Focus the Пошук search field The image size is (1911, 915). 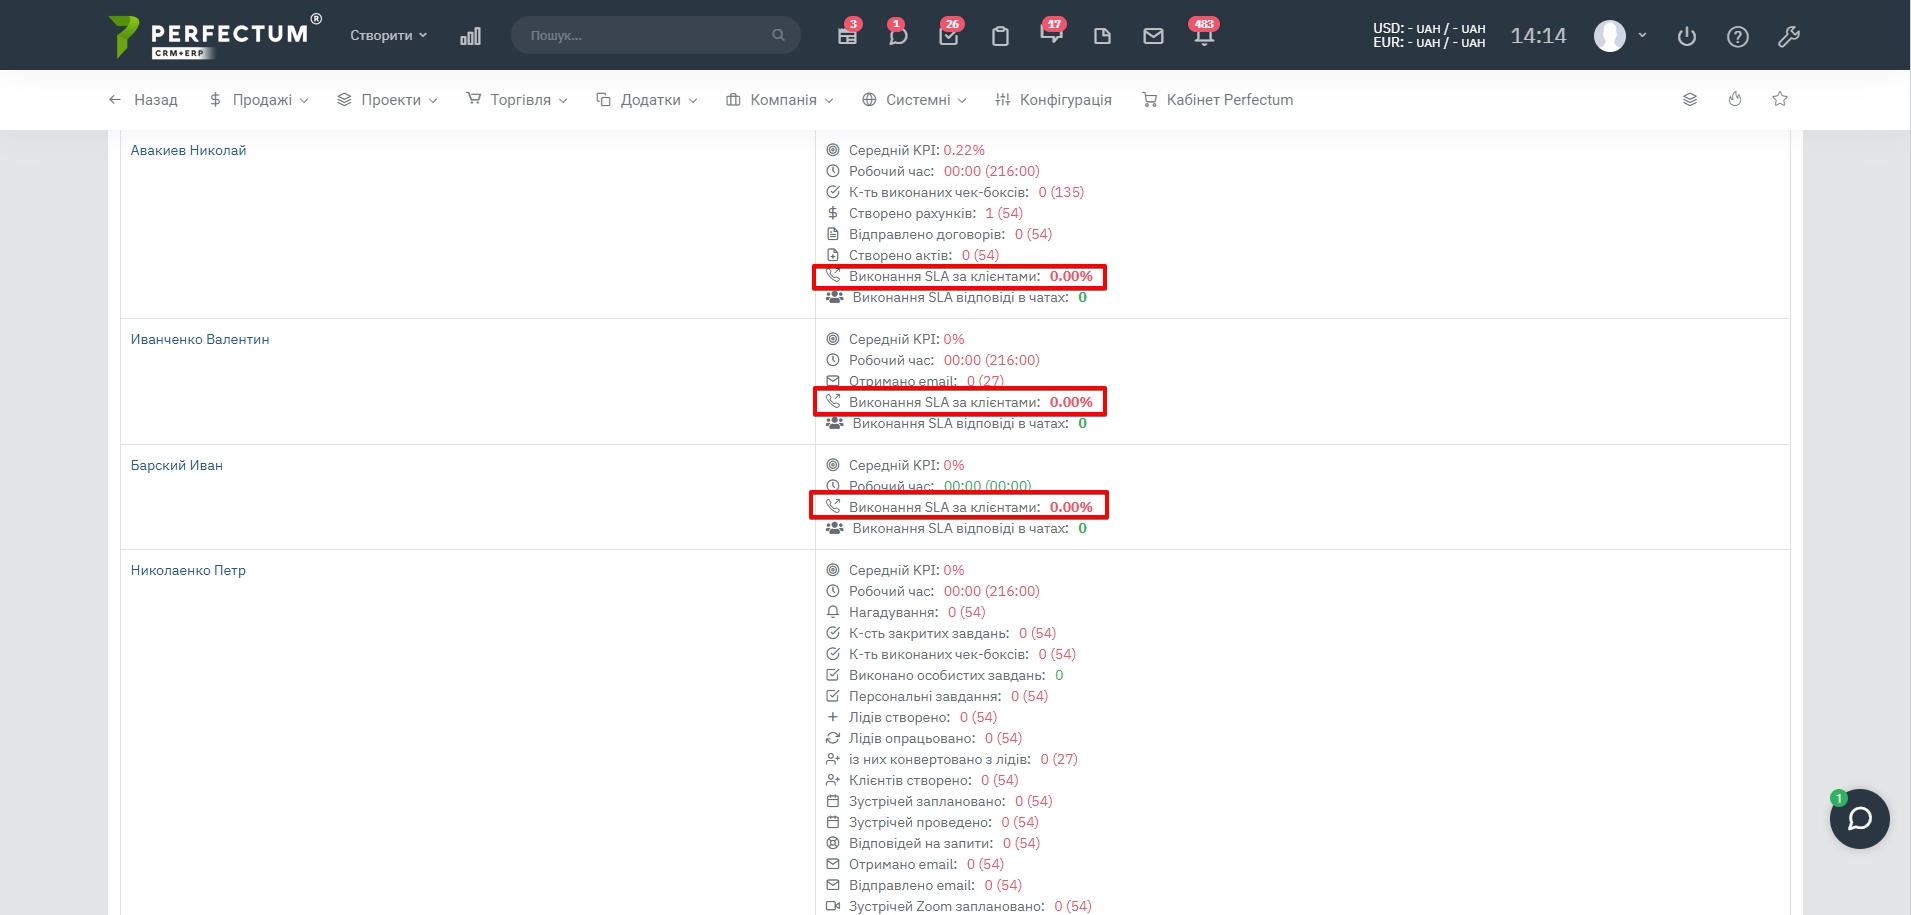pos(645,35)
